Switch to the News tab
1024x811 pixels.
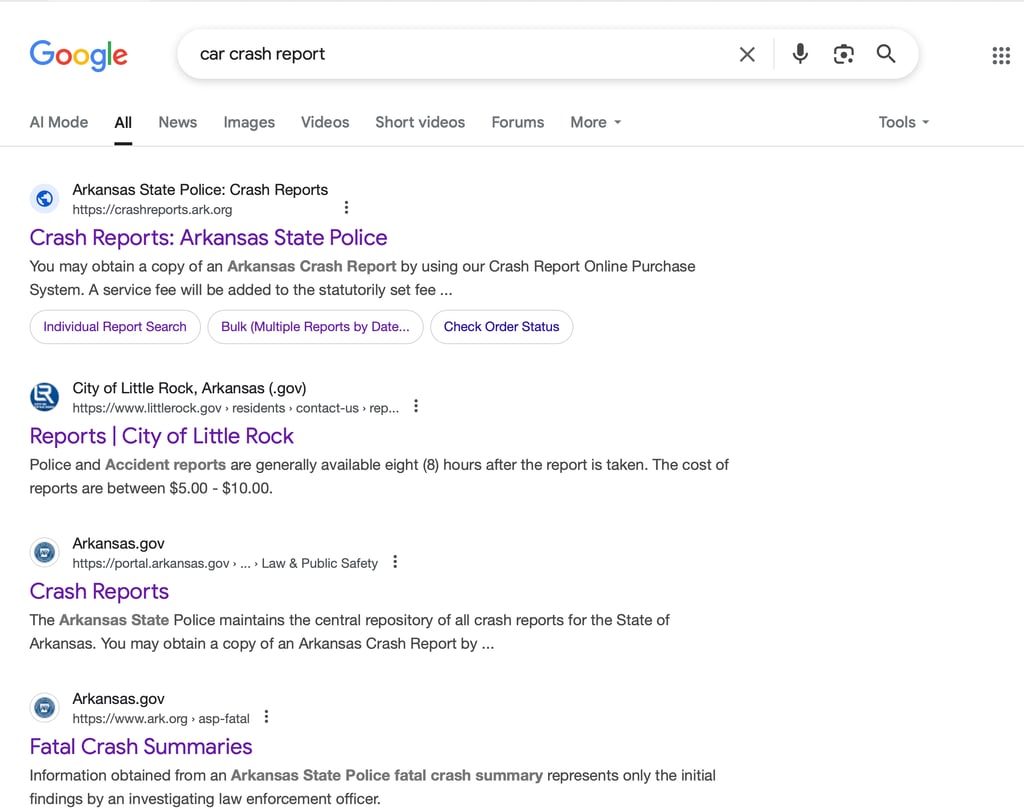[x=178, y=122]
